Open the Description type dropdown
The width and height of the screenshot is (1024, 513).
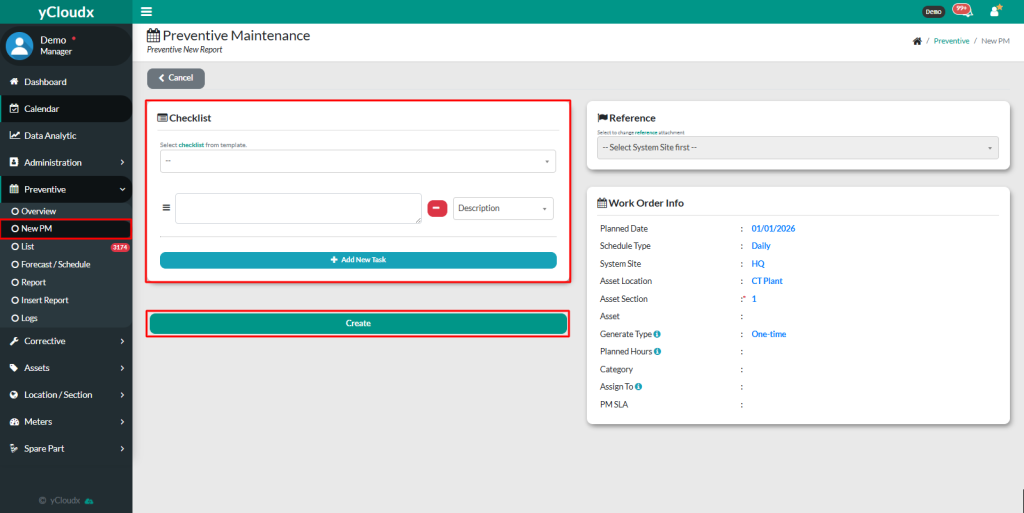[x=503, y=208]
